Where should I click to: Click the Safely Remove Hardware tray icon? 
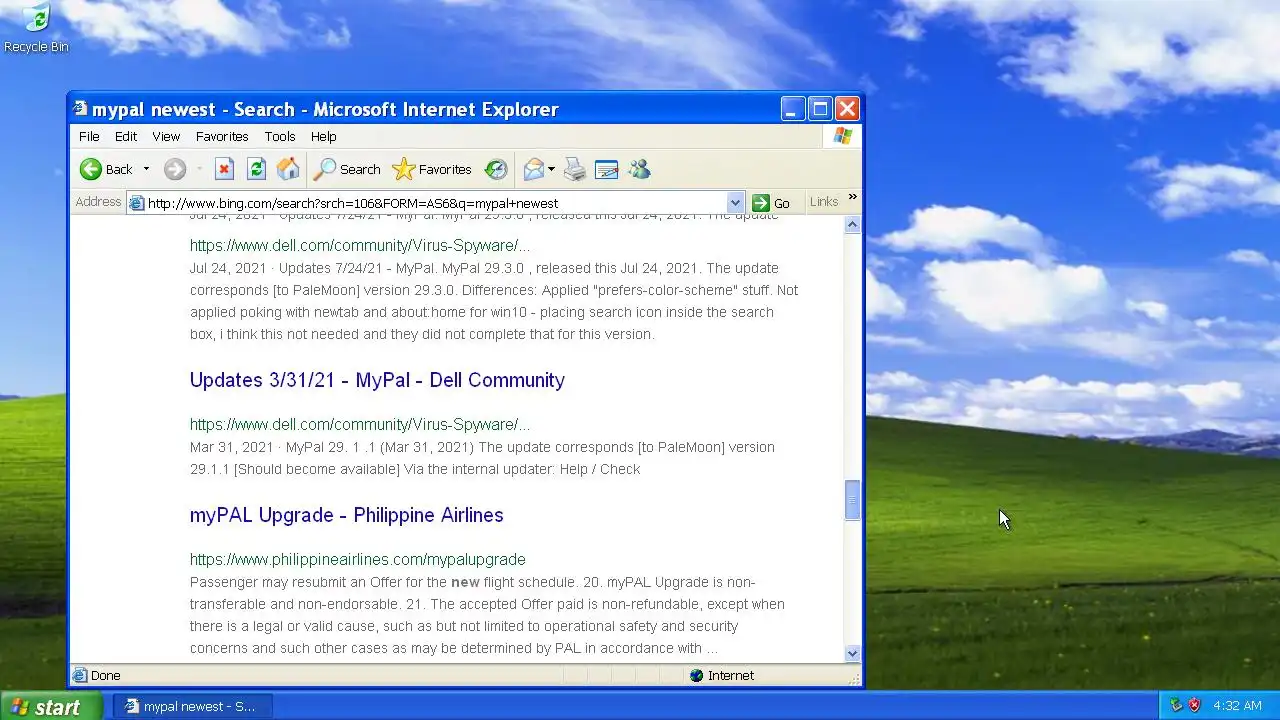[x=1176, y=706]
